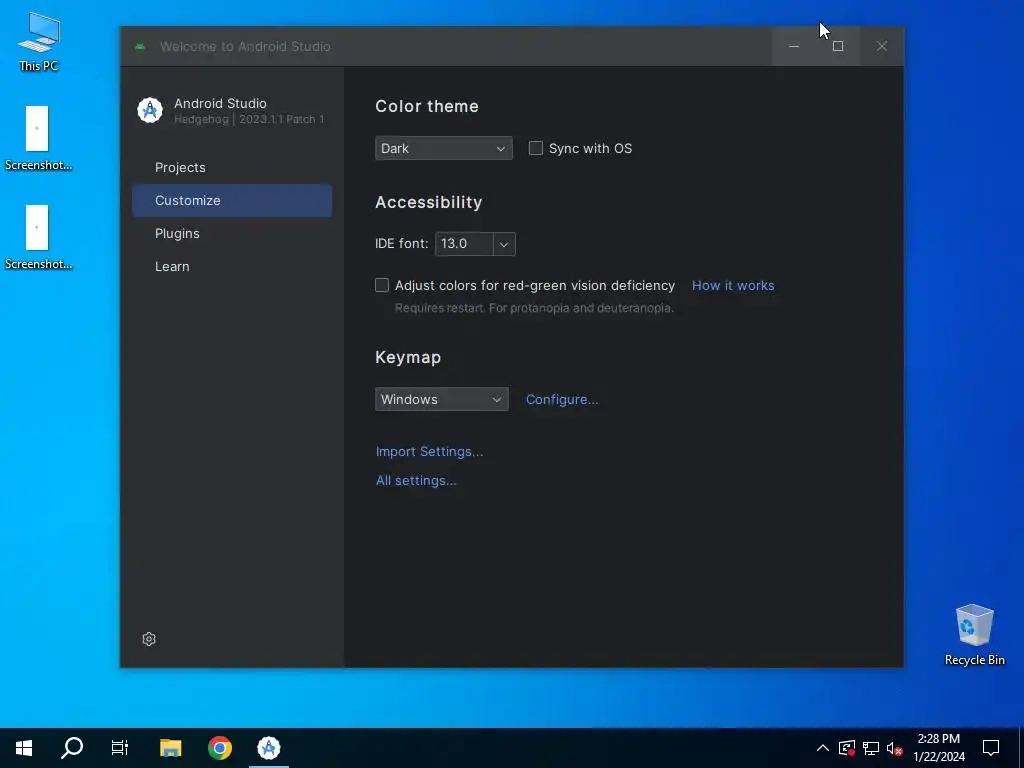
Task: Open the notification center
Action: [991, 748]
